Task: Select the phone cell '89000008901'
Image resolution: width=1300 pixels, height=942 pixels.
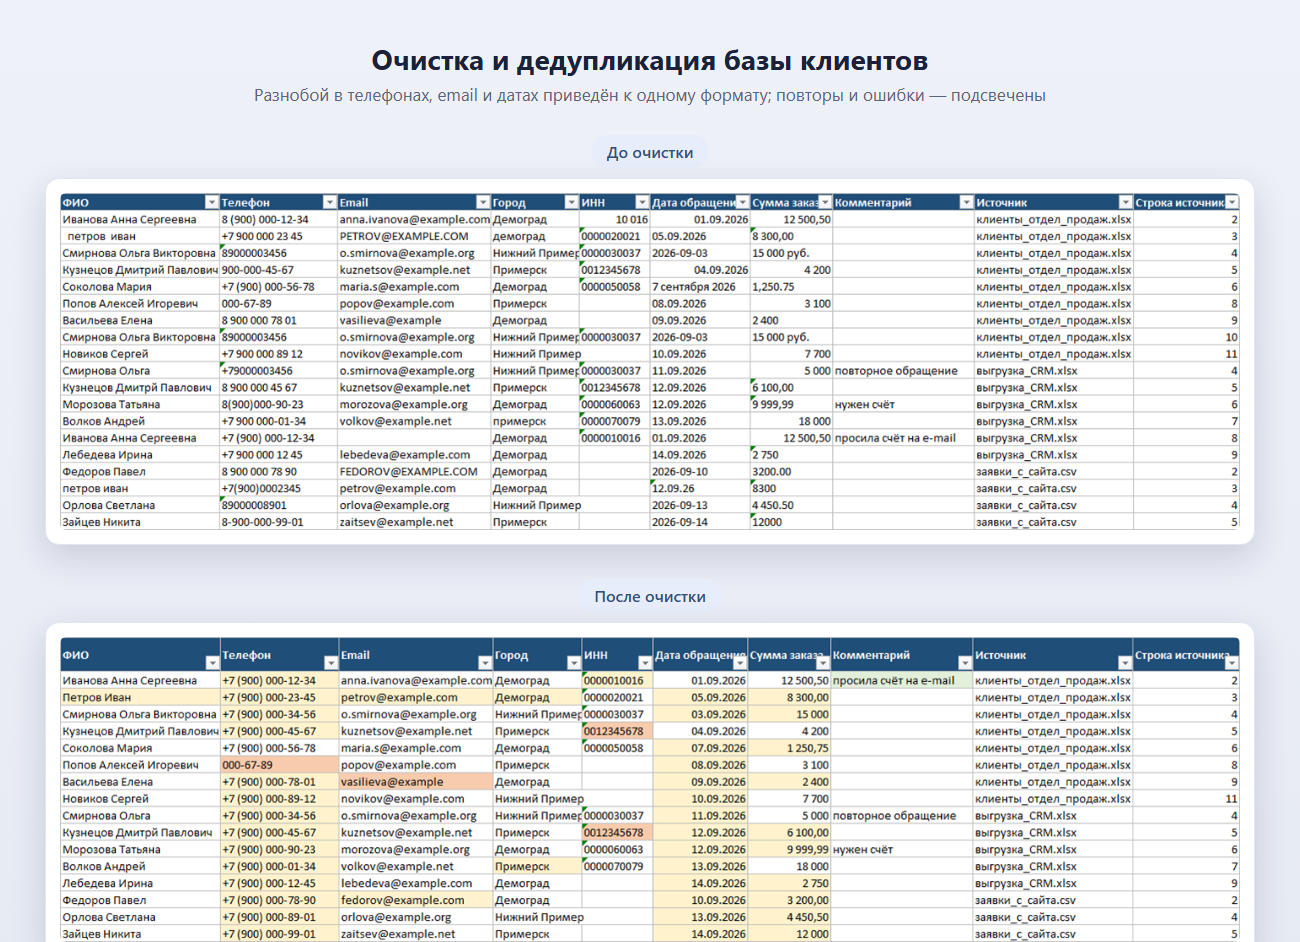Action: pyautogui.click(x=279, y=506)
